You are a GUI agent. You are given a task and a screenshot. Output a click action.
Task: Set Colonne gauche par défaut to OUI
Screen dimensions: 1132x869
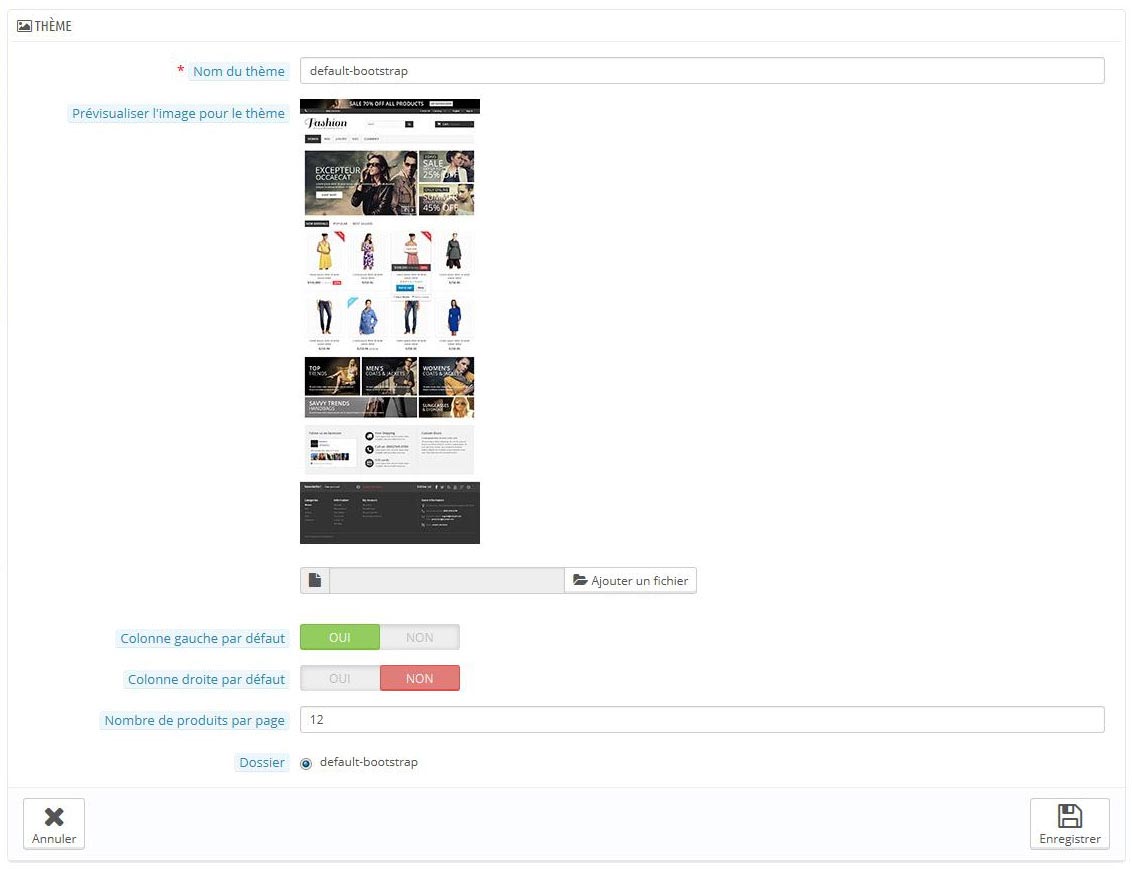point(340,637)
